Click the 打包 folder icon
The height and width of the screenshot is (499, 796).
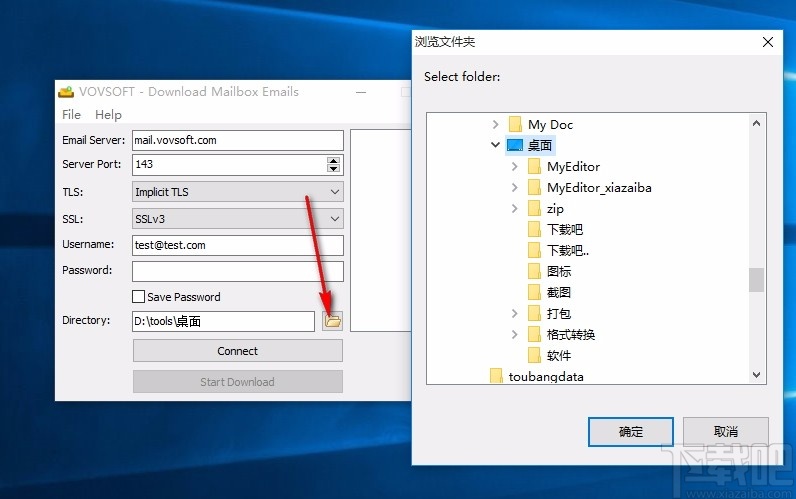pyautogui.click(x=534, y=314)
